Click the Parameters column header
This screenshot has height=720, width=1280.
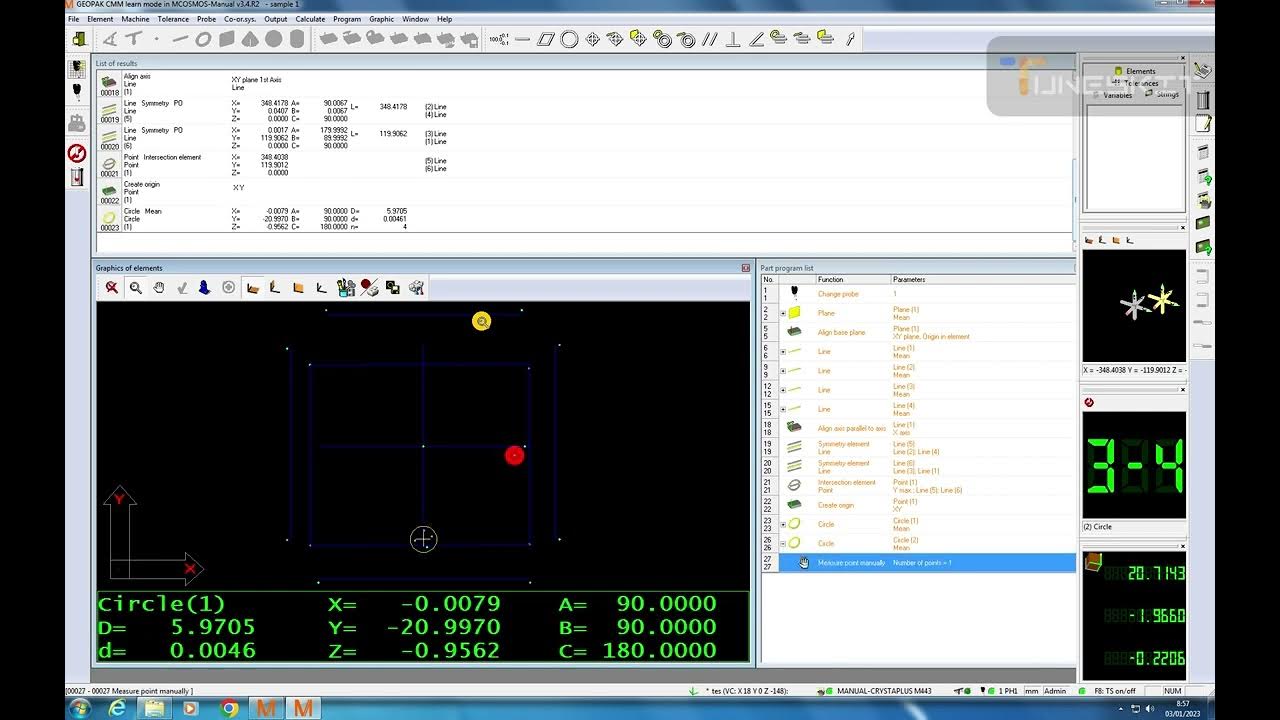click(x=982, y=280)
